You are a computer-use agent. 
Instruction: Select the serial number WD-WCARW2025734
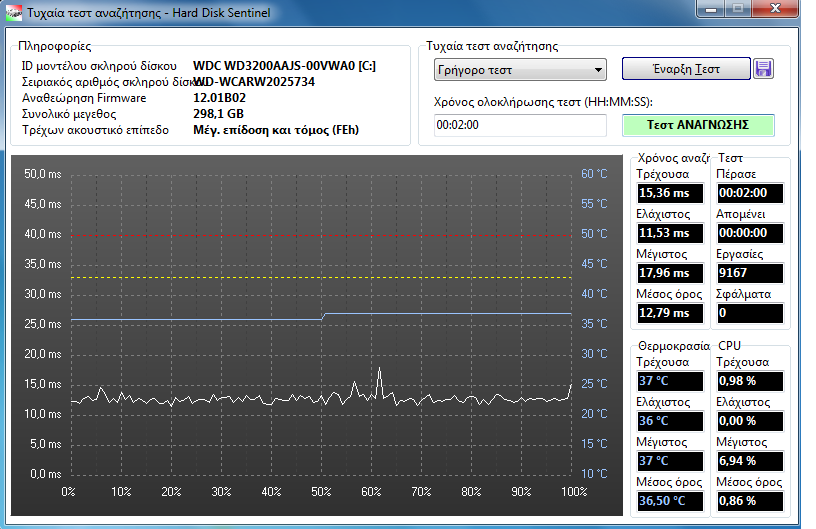[254, 82]
